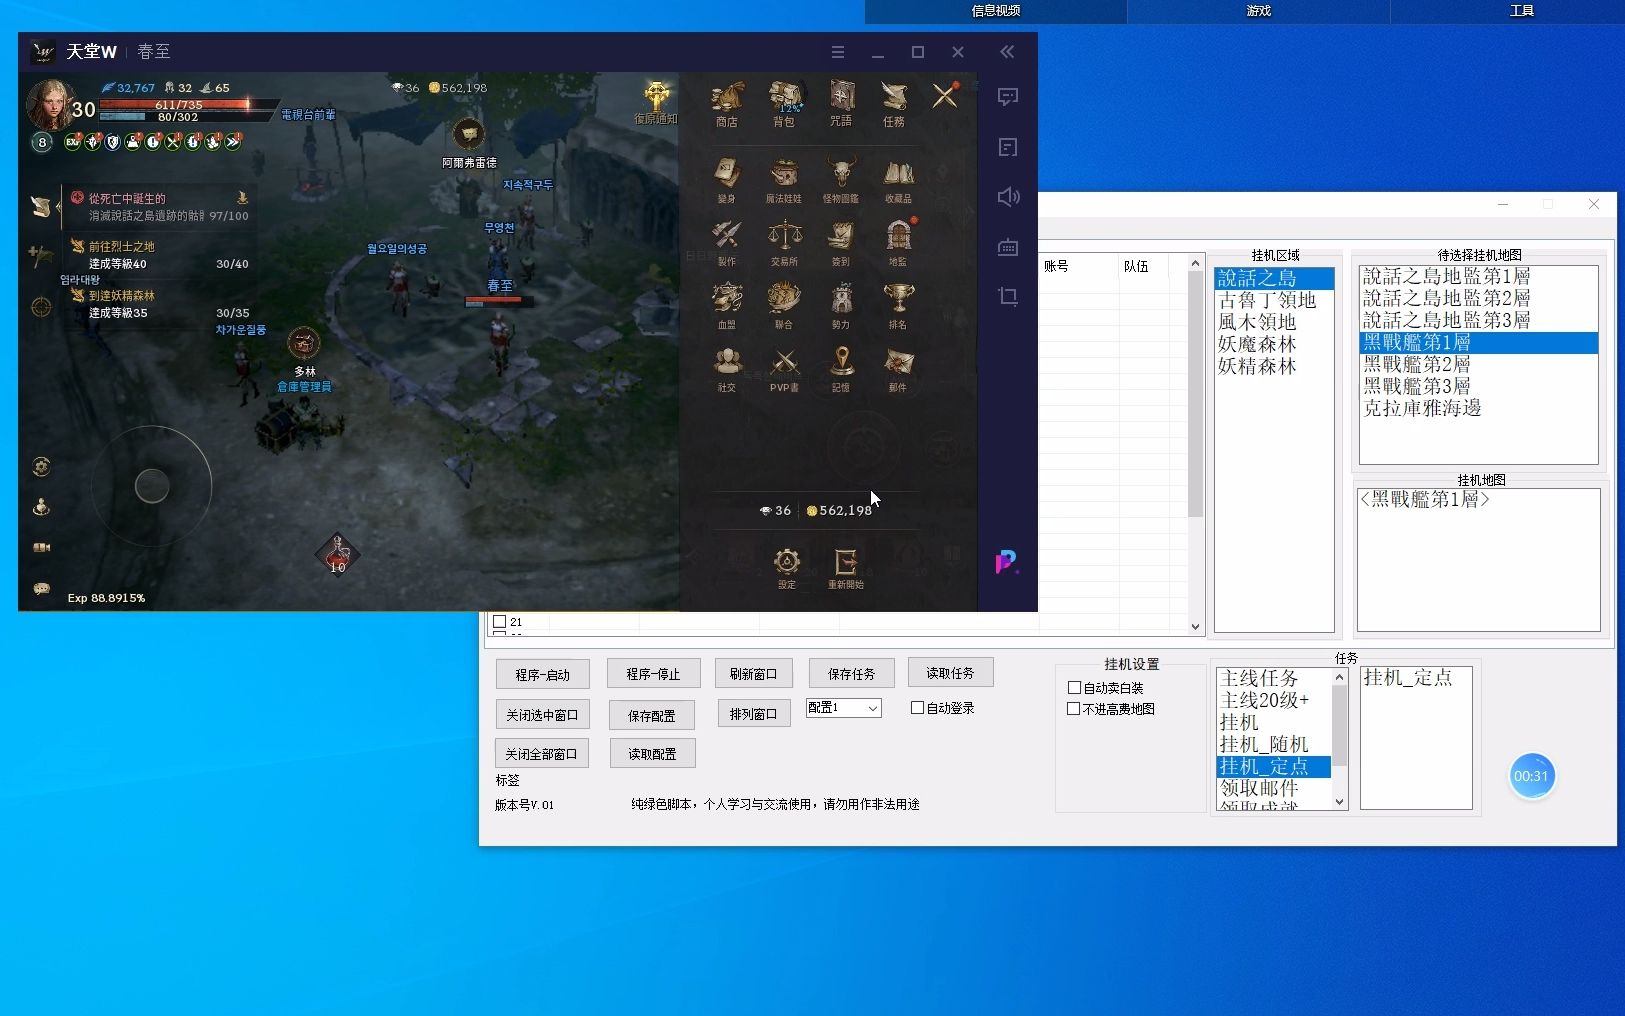The image size is (1625, 1016).
Task: Open the 郵件 mail envelope icon
Action: pos(898,368)
